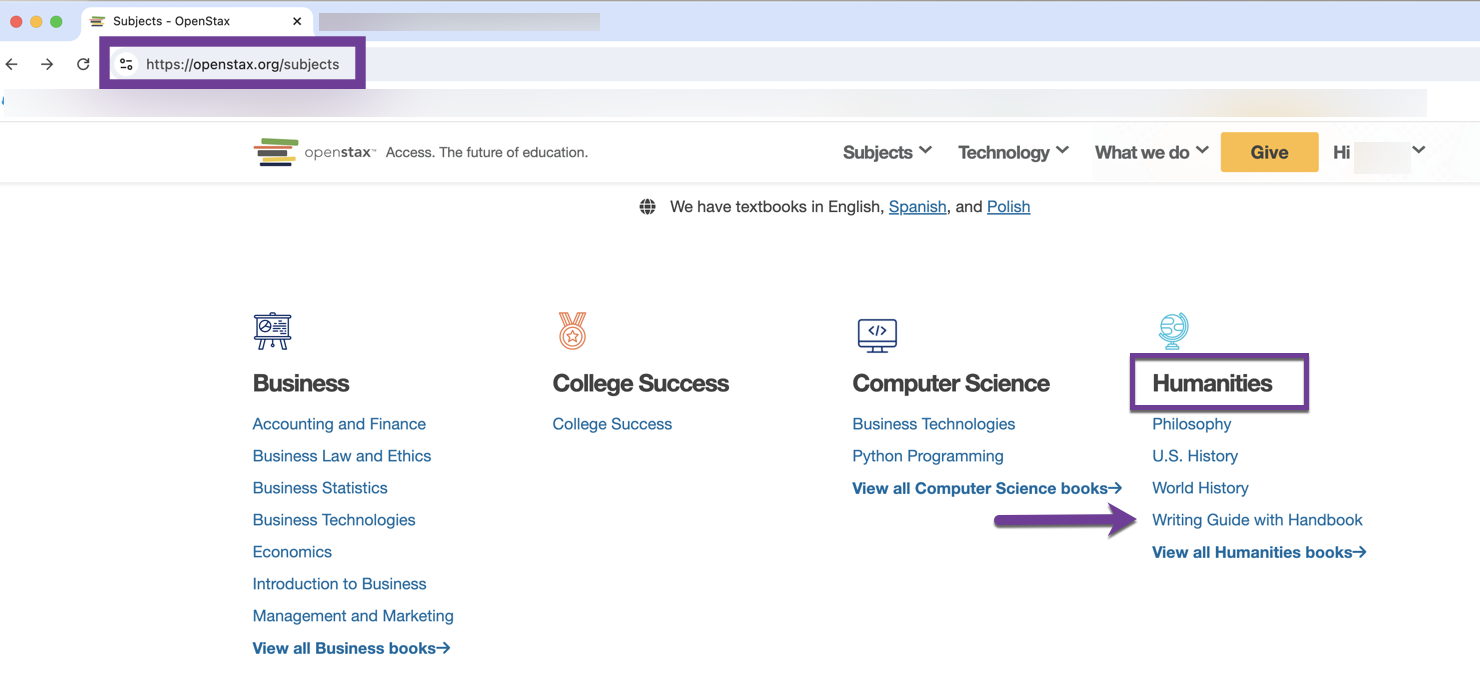Click the "Access. The future of education." tagline
This screenshot has width=1480, height=692.
click(x=487, y=152)
